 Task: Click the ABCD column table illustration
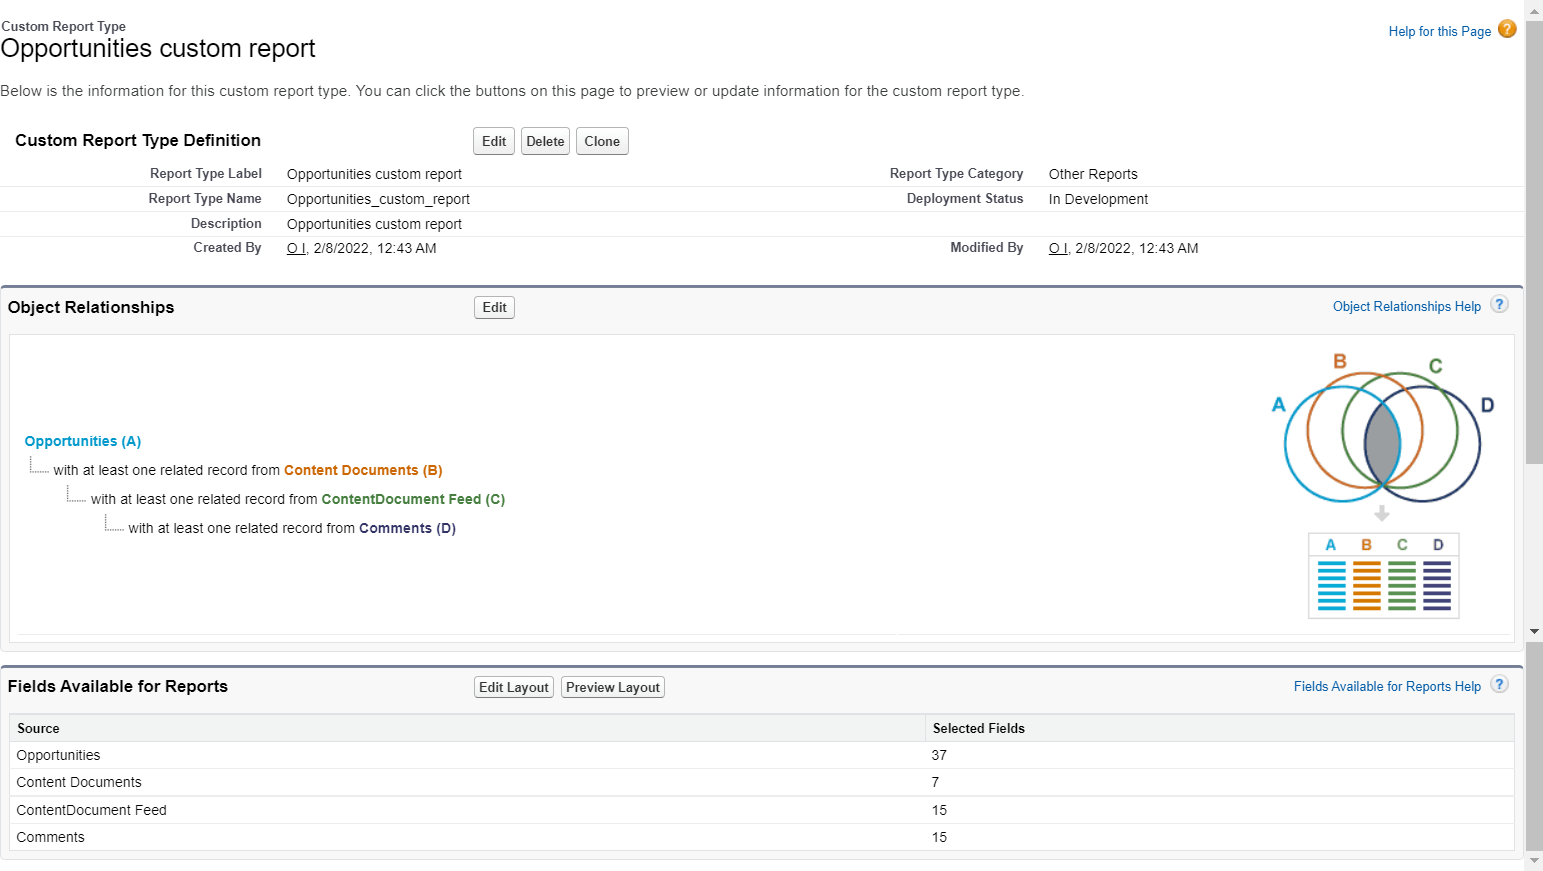(x=1383, y=575)
